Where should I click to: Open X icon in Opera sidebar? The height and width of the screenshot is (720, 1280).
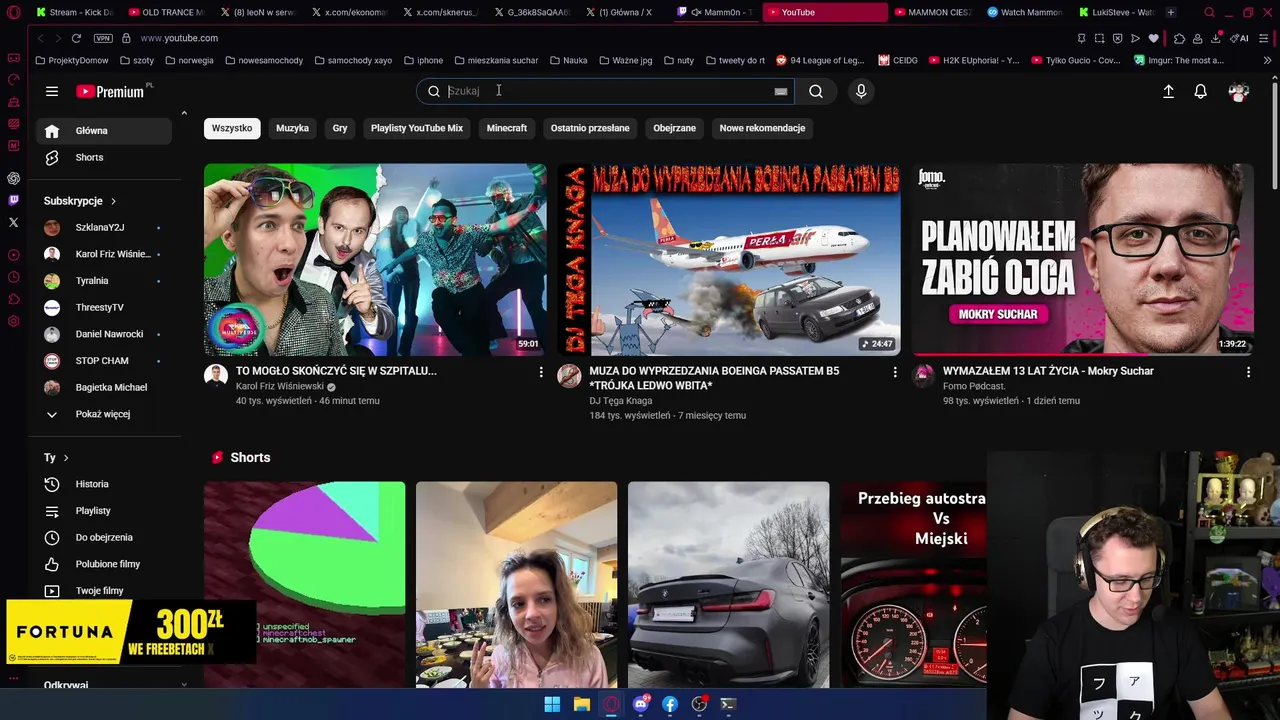13,222
